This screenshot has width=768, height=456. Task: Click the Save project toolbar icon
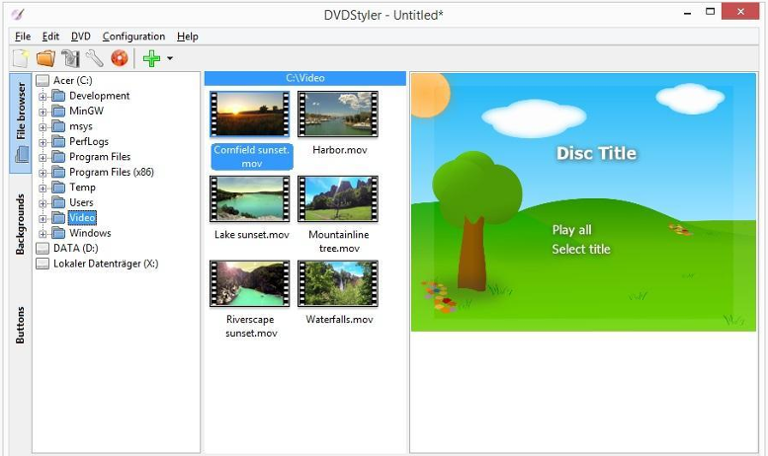[70, 59]
